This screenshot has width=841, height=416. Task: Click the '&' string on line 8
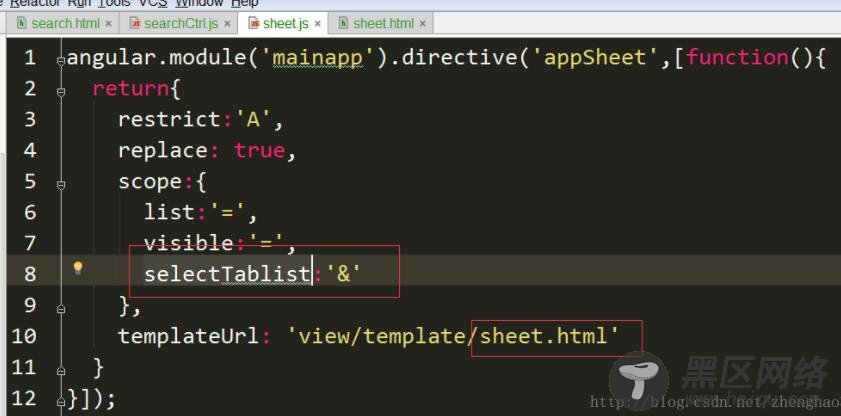344,274
